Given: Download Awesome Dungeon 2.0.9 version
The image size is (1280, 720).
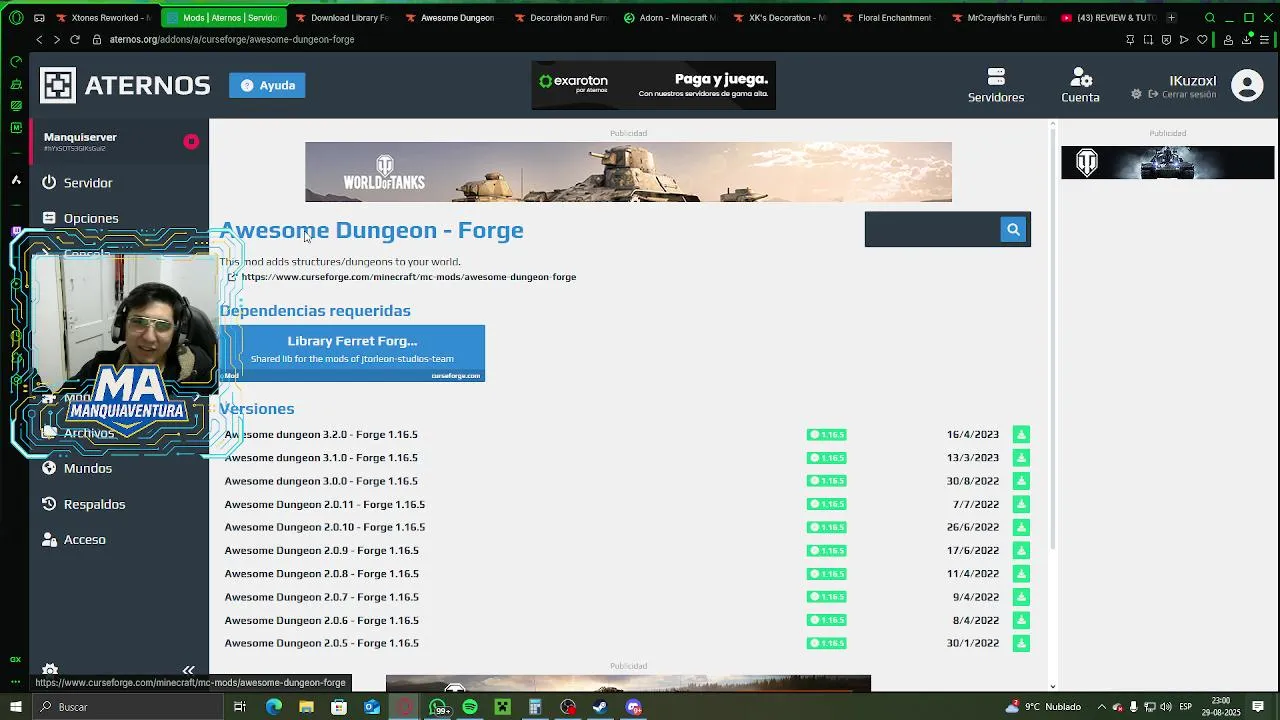Looking at the screenshot, I should (1021, 550).
